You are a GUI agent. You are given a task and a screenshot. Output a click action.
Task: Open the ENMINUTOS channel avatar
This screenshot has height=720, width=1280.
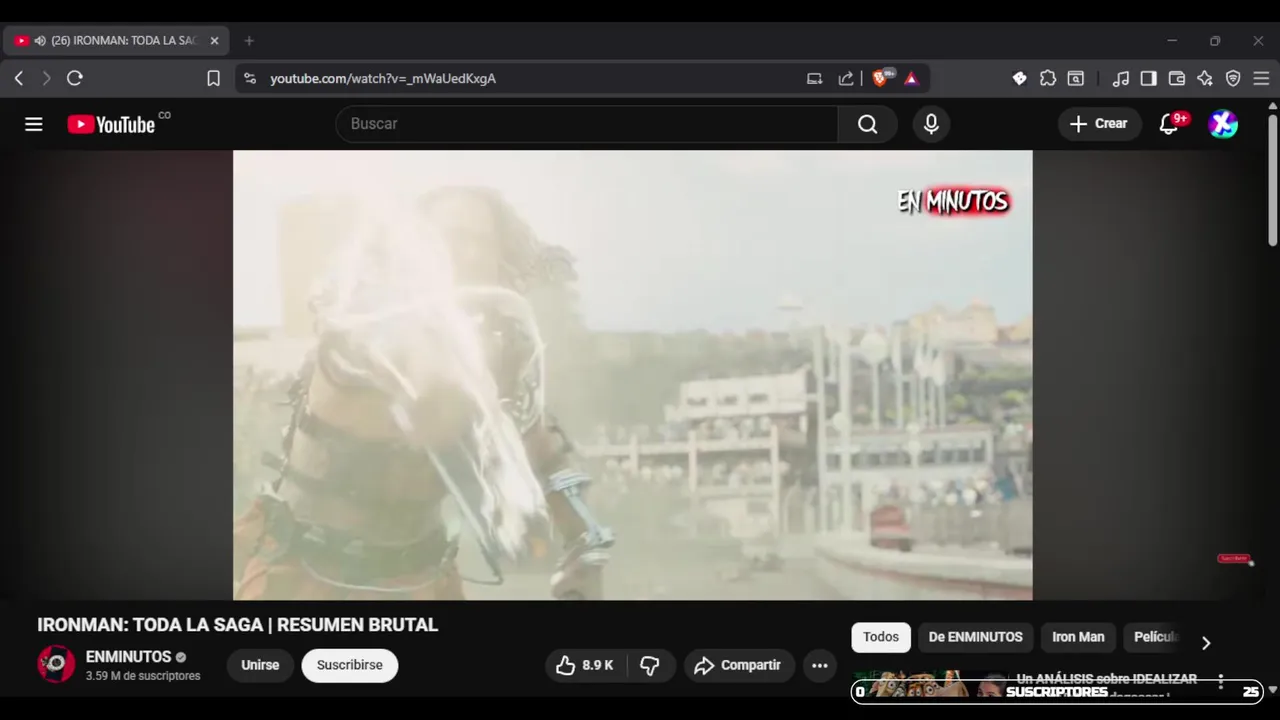[56, 665]
